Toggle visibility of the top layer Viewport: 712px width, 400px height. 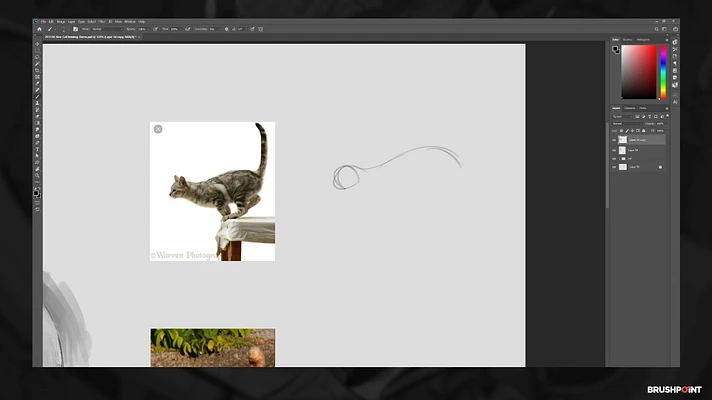[615, 141]
